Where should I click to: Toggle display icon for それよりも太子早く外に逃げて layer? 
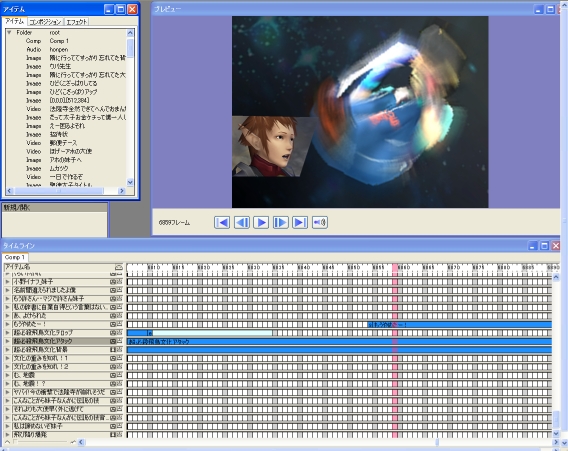pos(113,409)
